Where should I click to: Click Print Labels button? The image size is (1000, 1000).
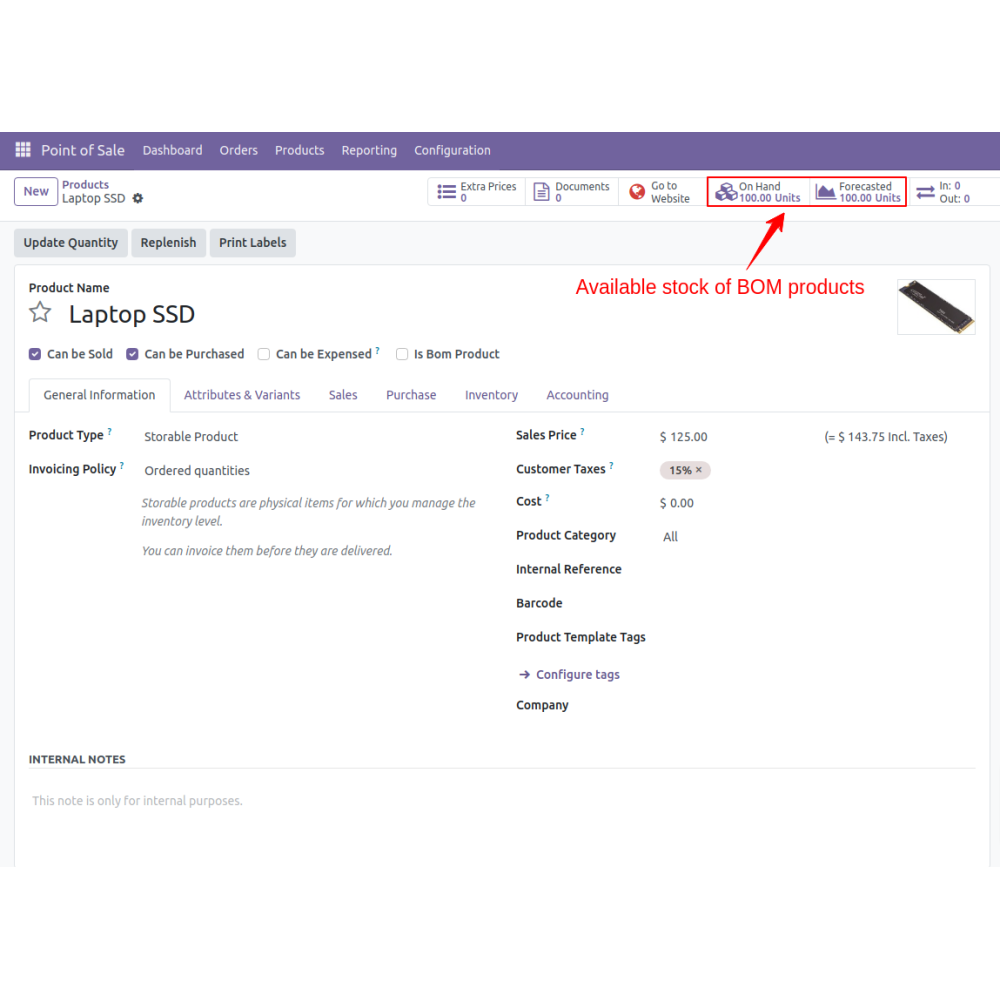253,243
